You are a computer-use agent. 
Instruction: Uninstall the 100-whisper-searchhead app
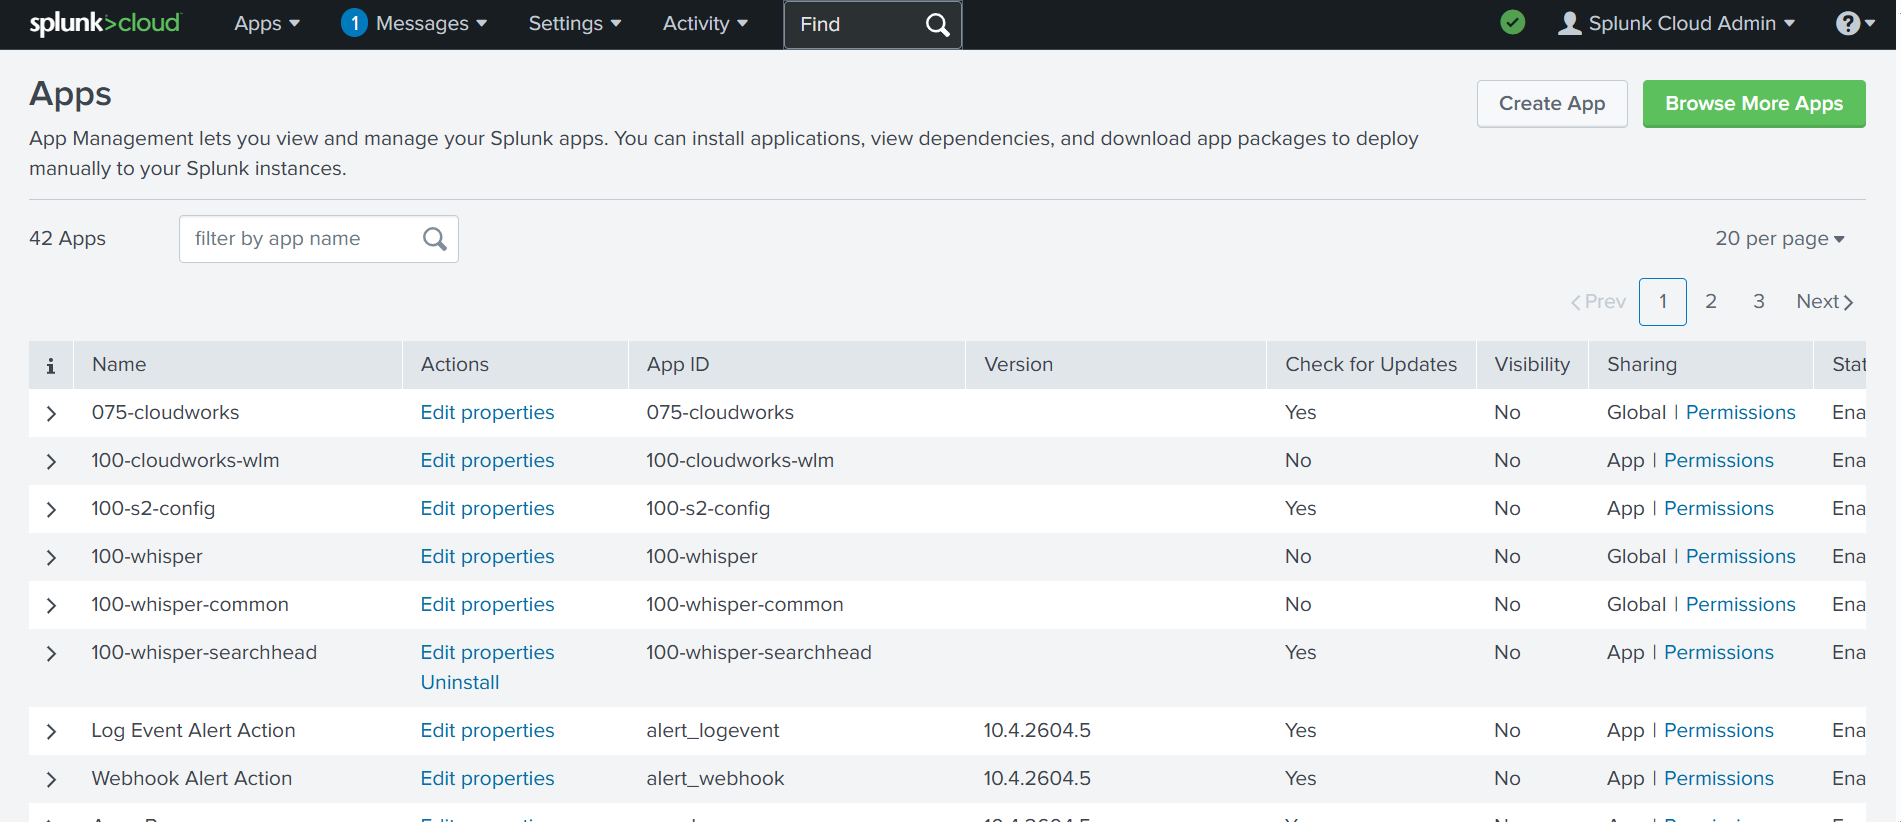click(x=460, y=682)
